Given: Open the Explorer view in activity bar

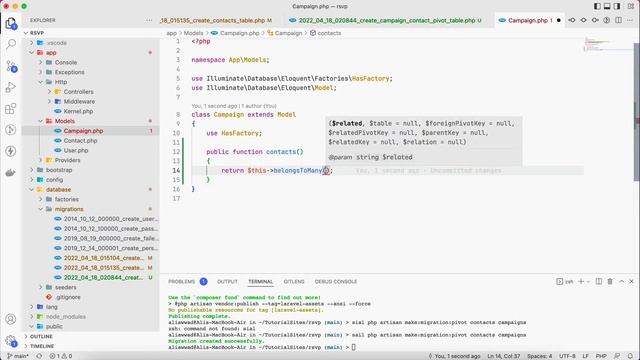Looking at the screenshot, I should point(11,23).
